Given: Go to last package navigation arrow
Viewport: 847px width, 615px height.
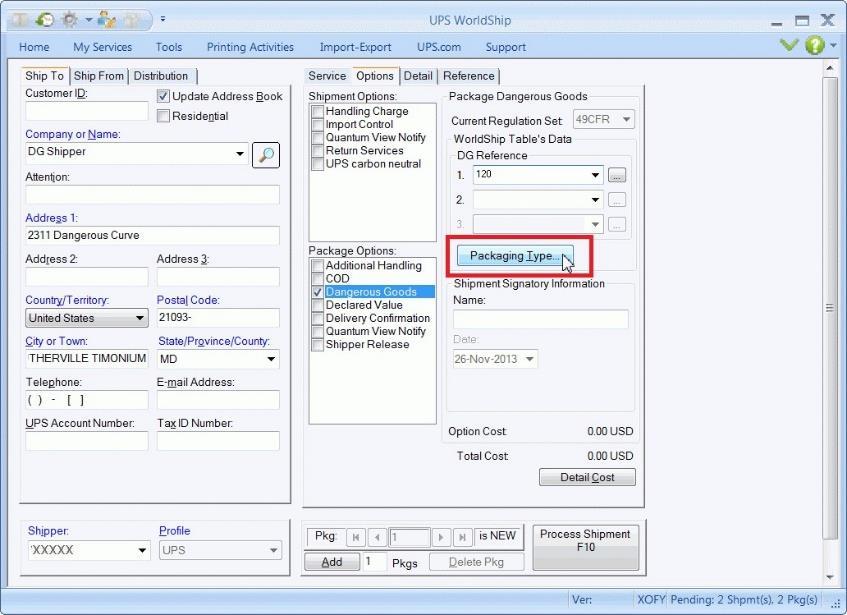Looking at the screenshot, I should [462, 537].
